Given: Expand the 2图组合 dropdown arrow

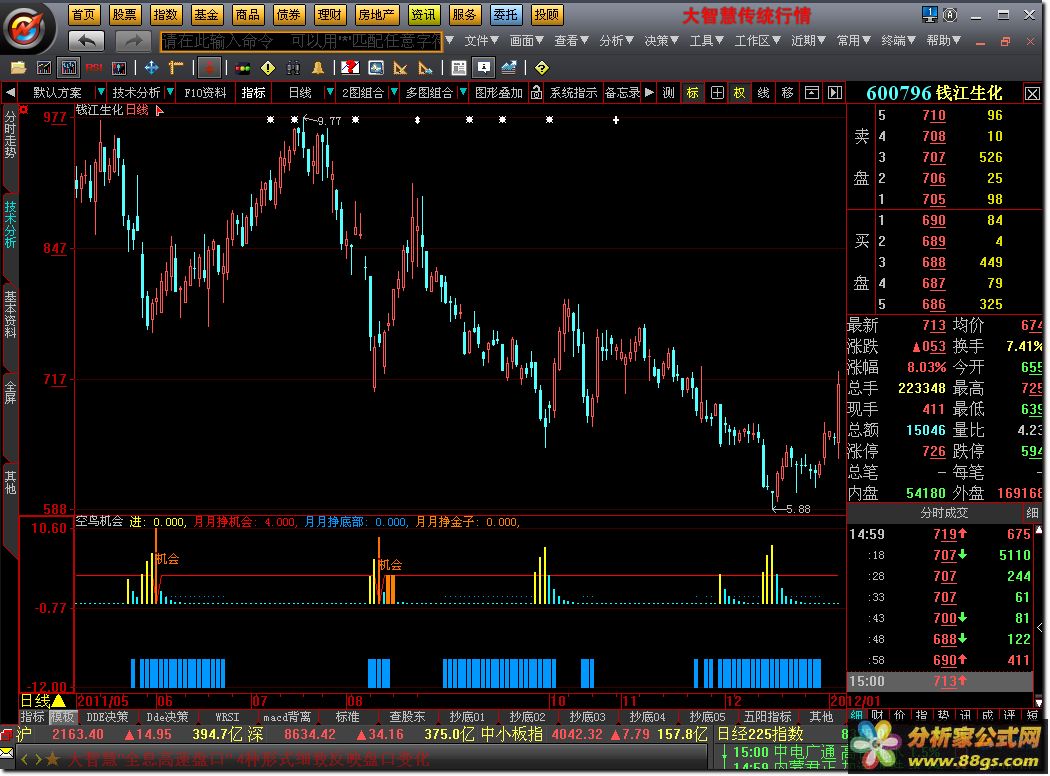Looking at the screenshot, I should point(394,92).
